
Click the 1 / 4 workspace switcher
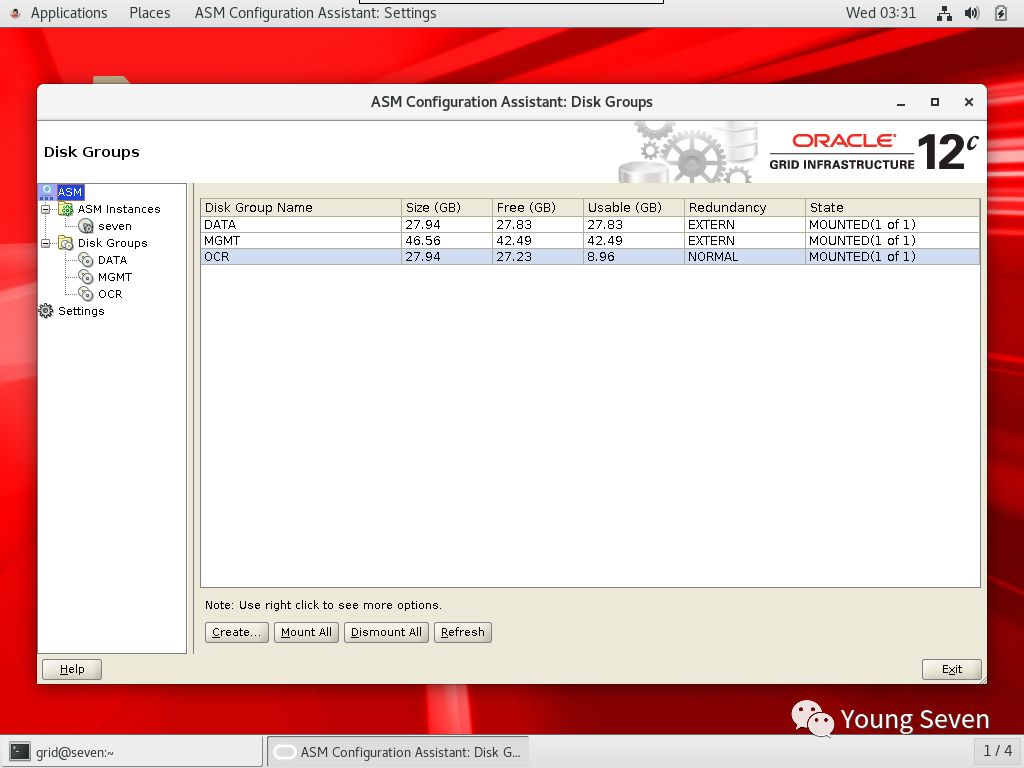(x=997, y=751)
